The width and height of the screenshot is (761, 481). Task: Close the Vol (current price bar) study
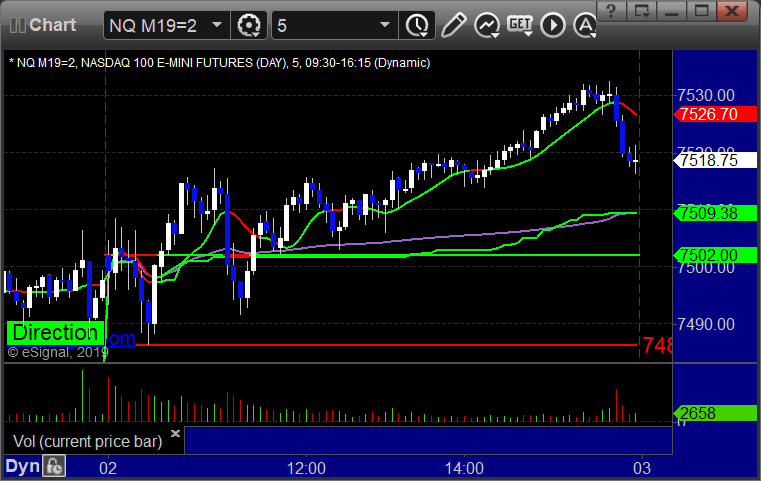(175, 433)
